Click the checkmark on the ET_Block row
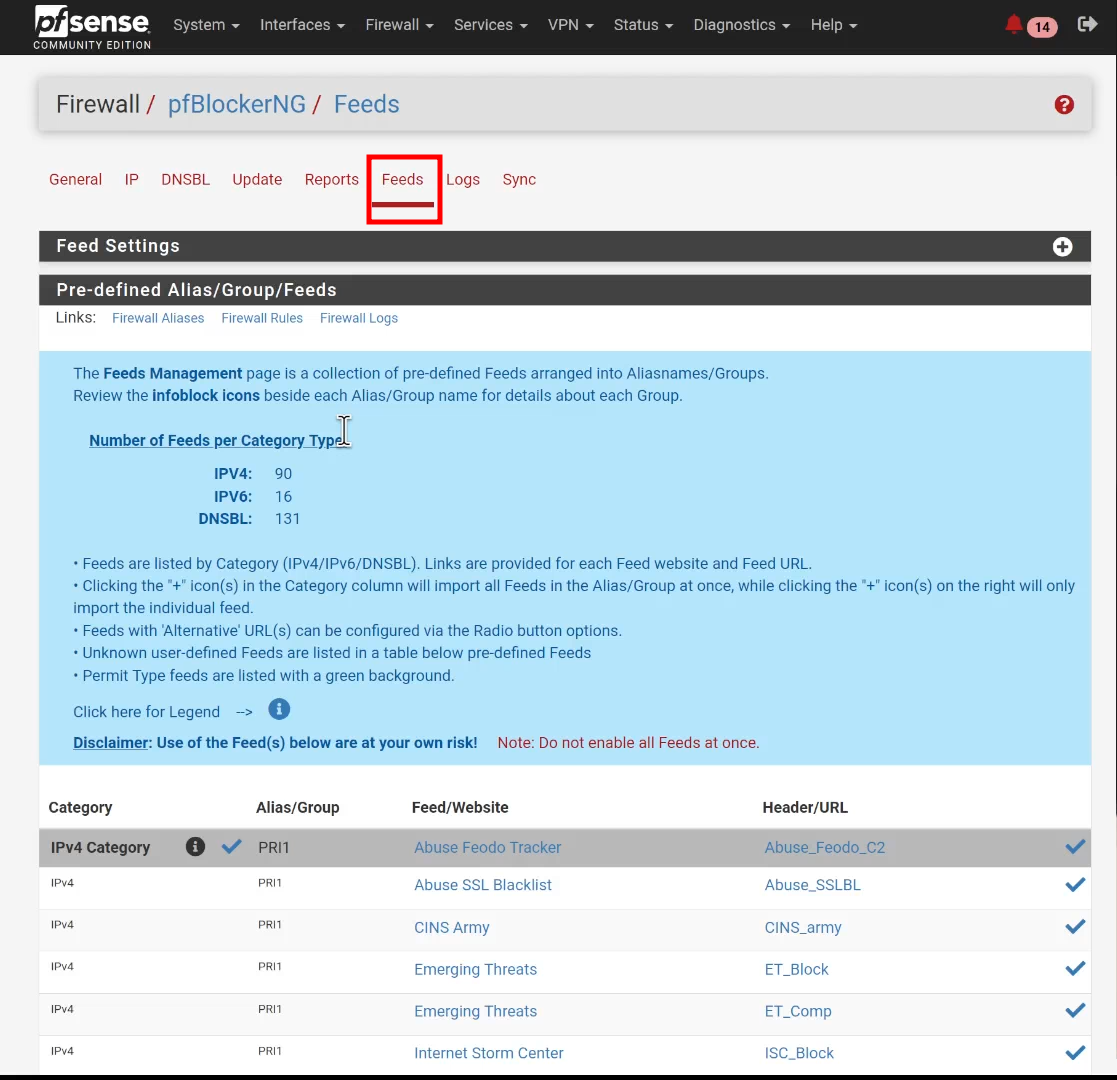 tap(1075, 969)
